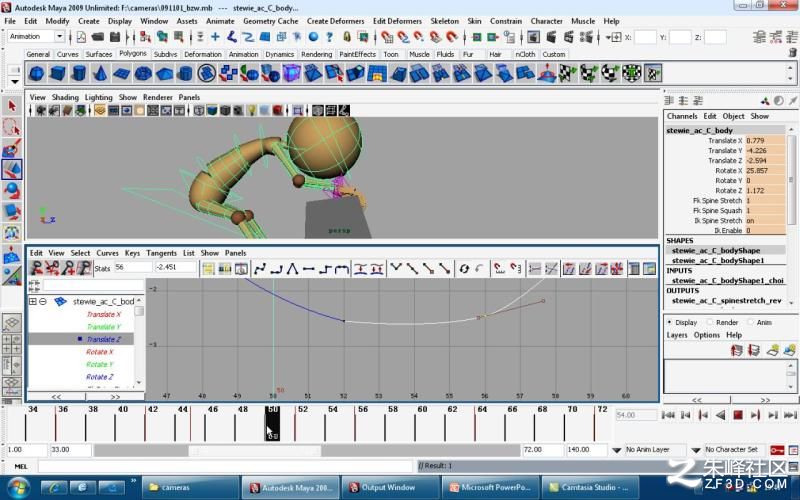Activate the Select tool arrow
Image resolution: width=800 pixels, height=500 pixels.
[12, 106]
